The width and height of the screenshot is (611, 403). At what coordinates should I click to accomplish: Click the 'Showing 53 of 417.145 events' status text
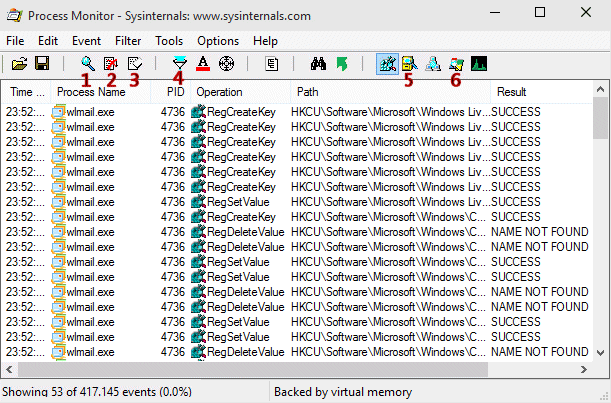coord(97,392)
